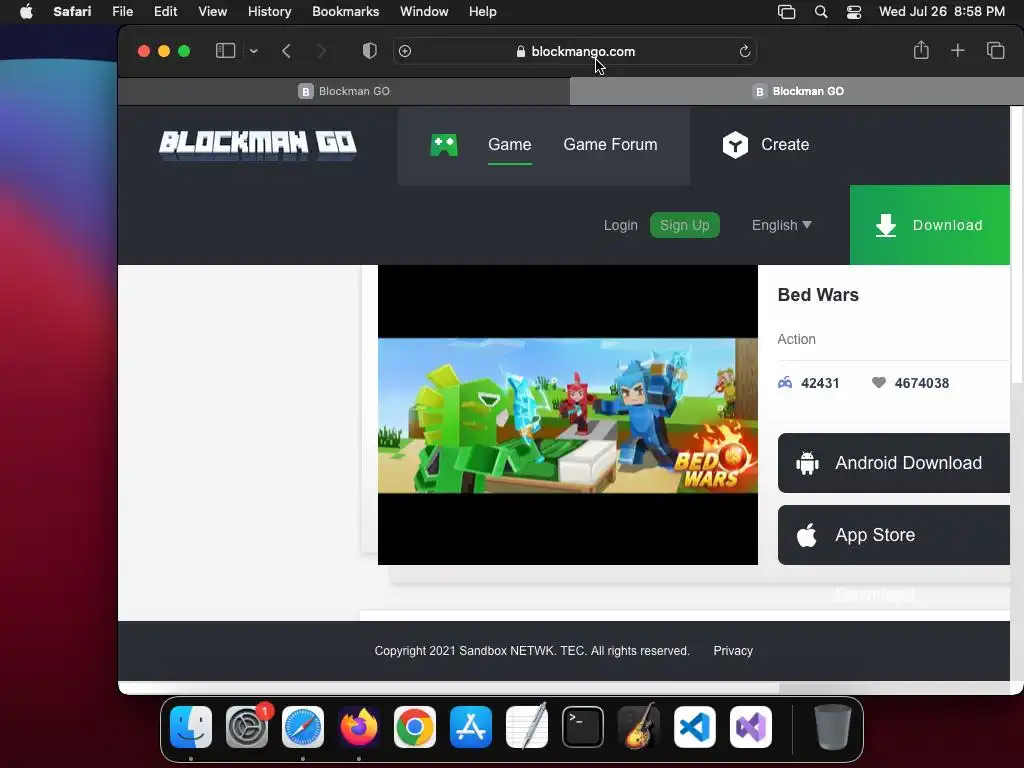This screenshot has height=768, width=1024.
Task: Click the Create navigation link
Action: [785, 144]
